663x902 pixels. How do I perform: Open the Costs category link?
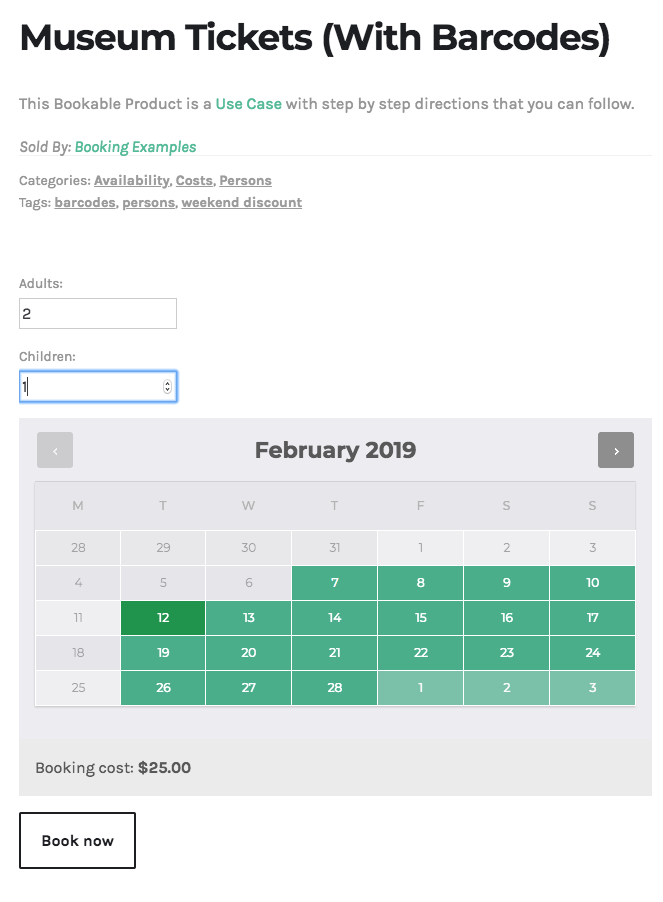[194, 181]
